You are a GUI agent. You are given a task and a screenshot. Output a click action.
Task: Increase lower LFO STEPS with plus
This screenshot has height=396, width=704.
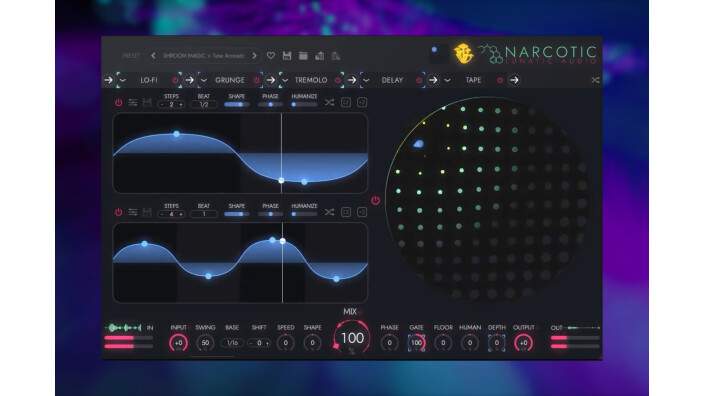click(x=181, y=214)
